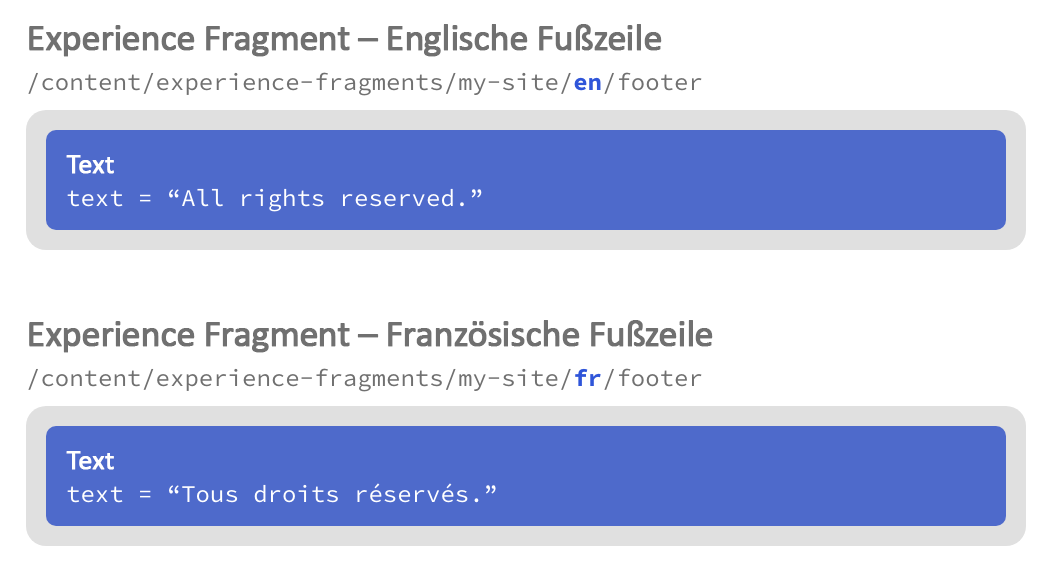Screen dimensions: 1062x572
Task: Click 'footer' in the French fragment path
Action: [x=660, y=378]
